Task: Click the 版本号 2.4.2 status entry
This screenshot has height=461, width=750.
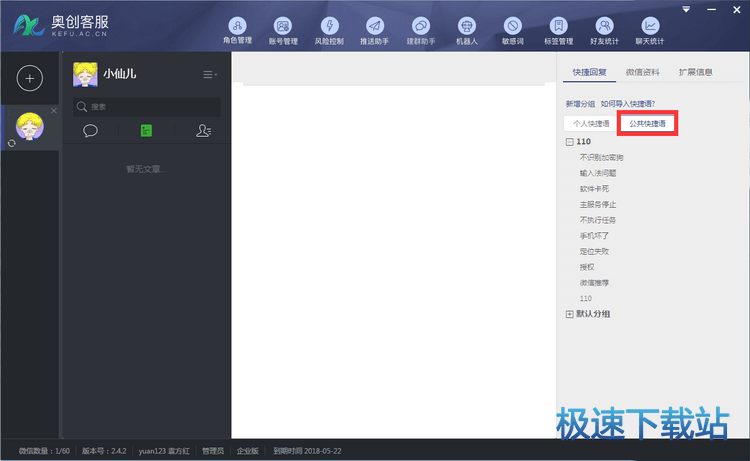Action: (104, 451)
